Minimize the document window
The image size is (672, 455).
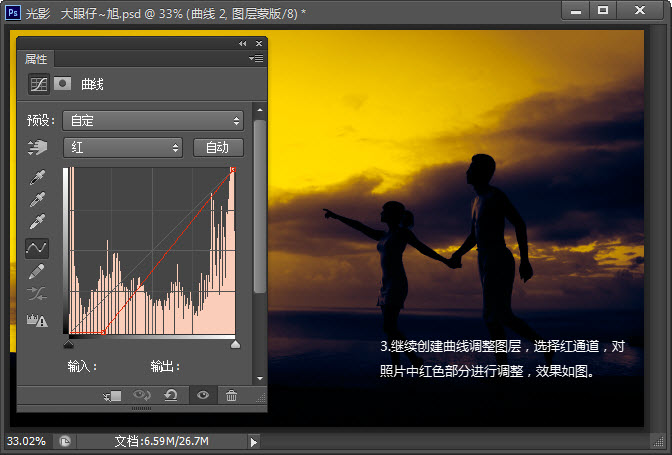pyautogui.click(x=576, y=11)
